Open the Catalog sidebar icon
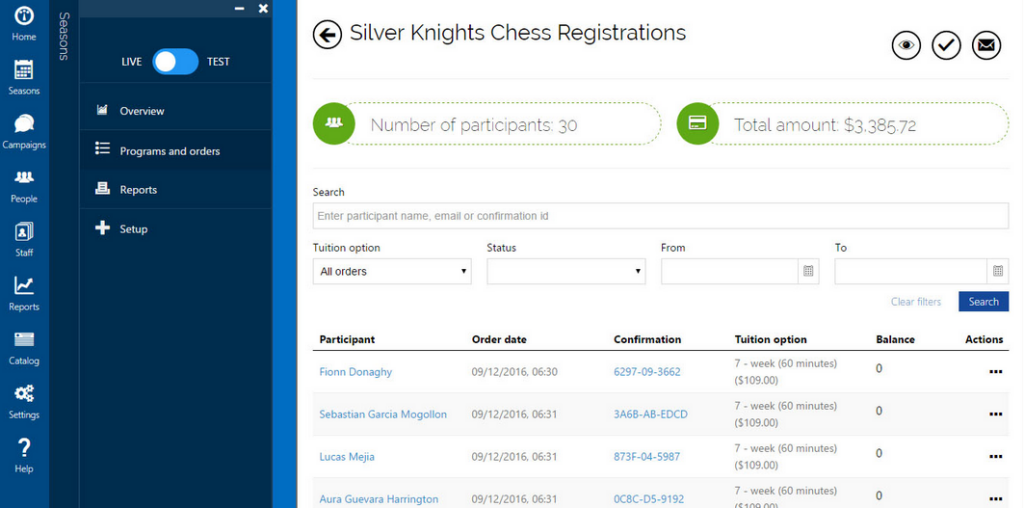The width and height of the screenshot is (1024, 508). point(24,348)
